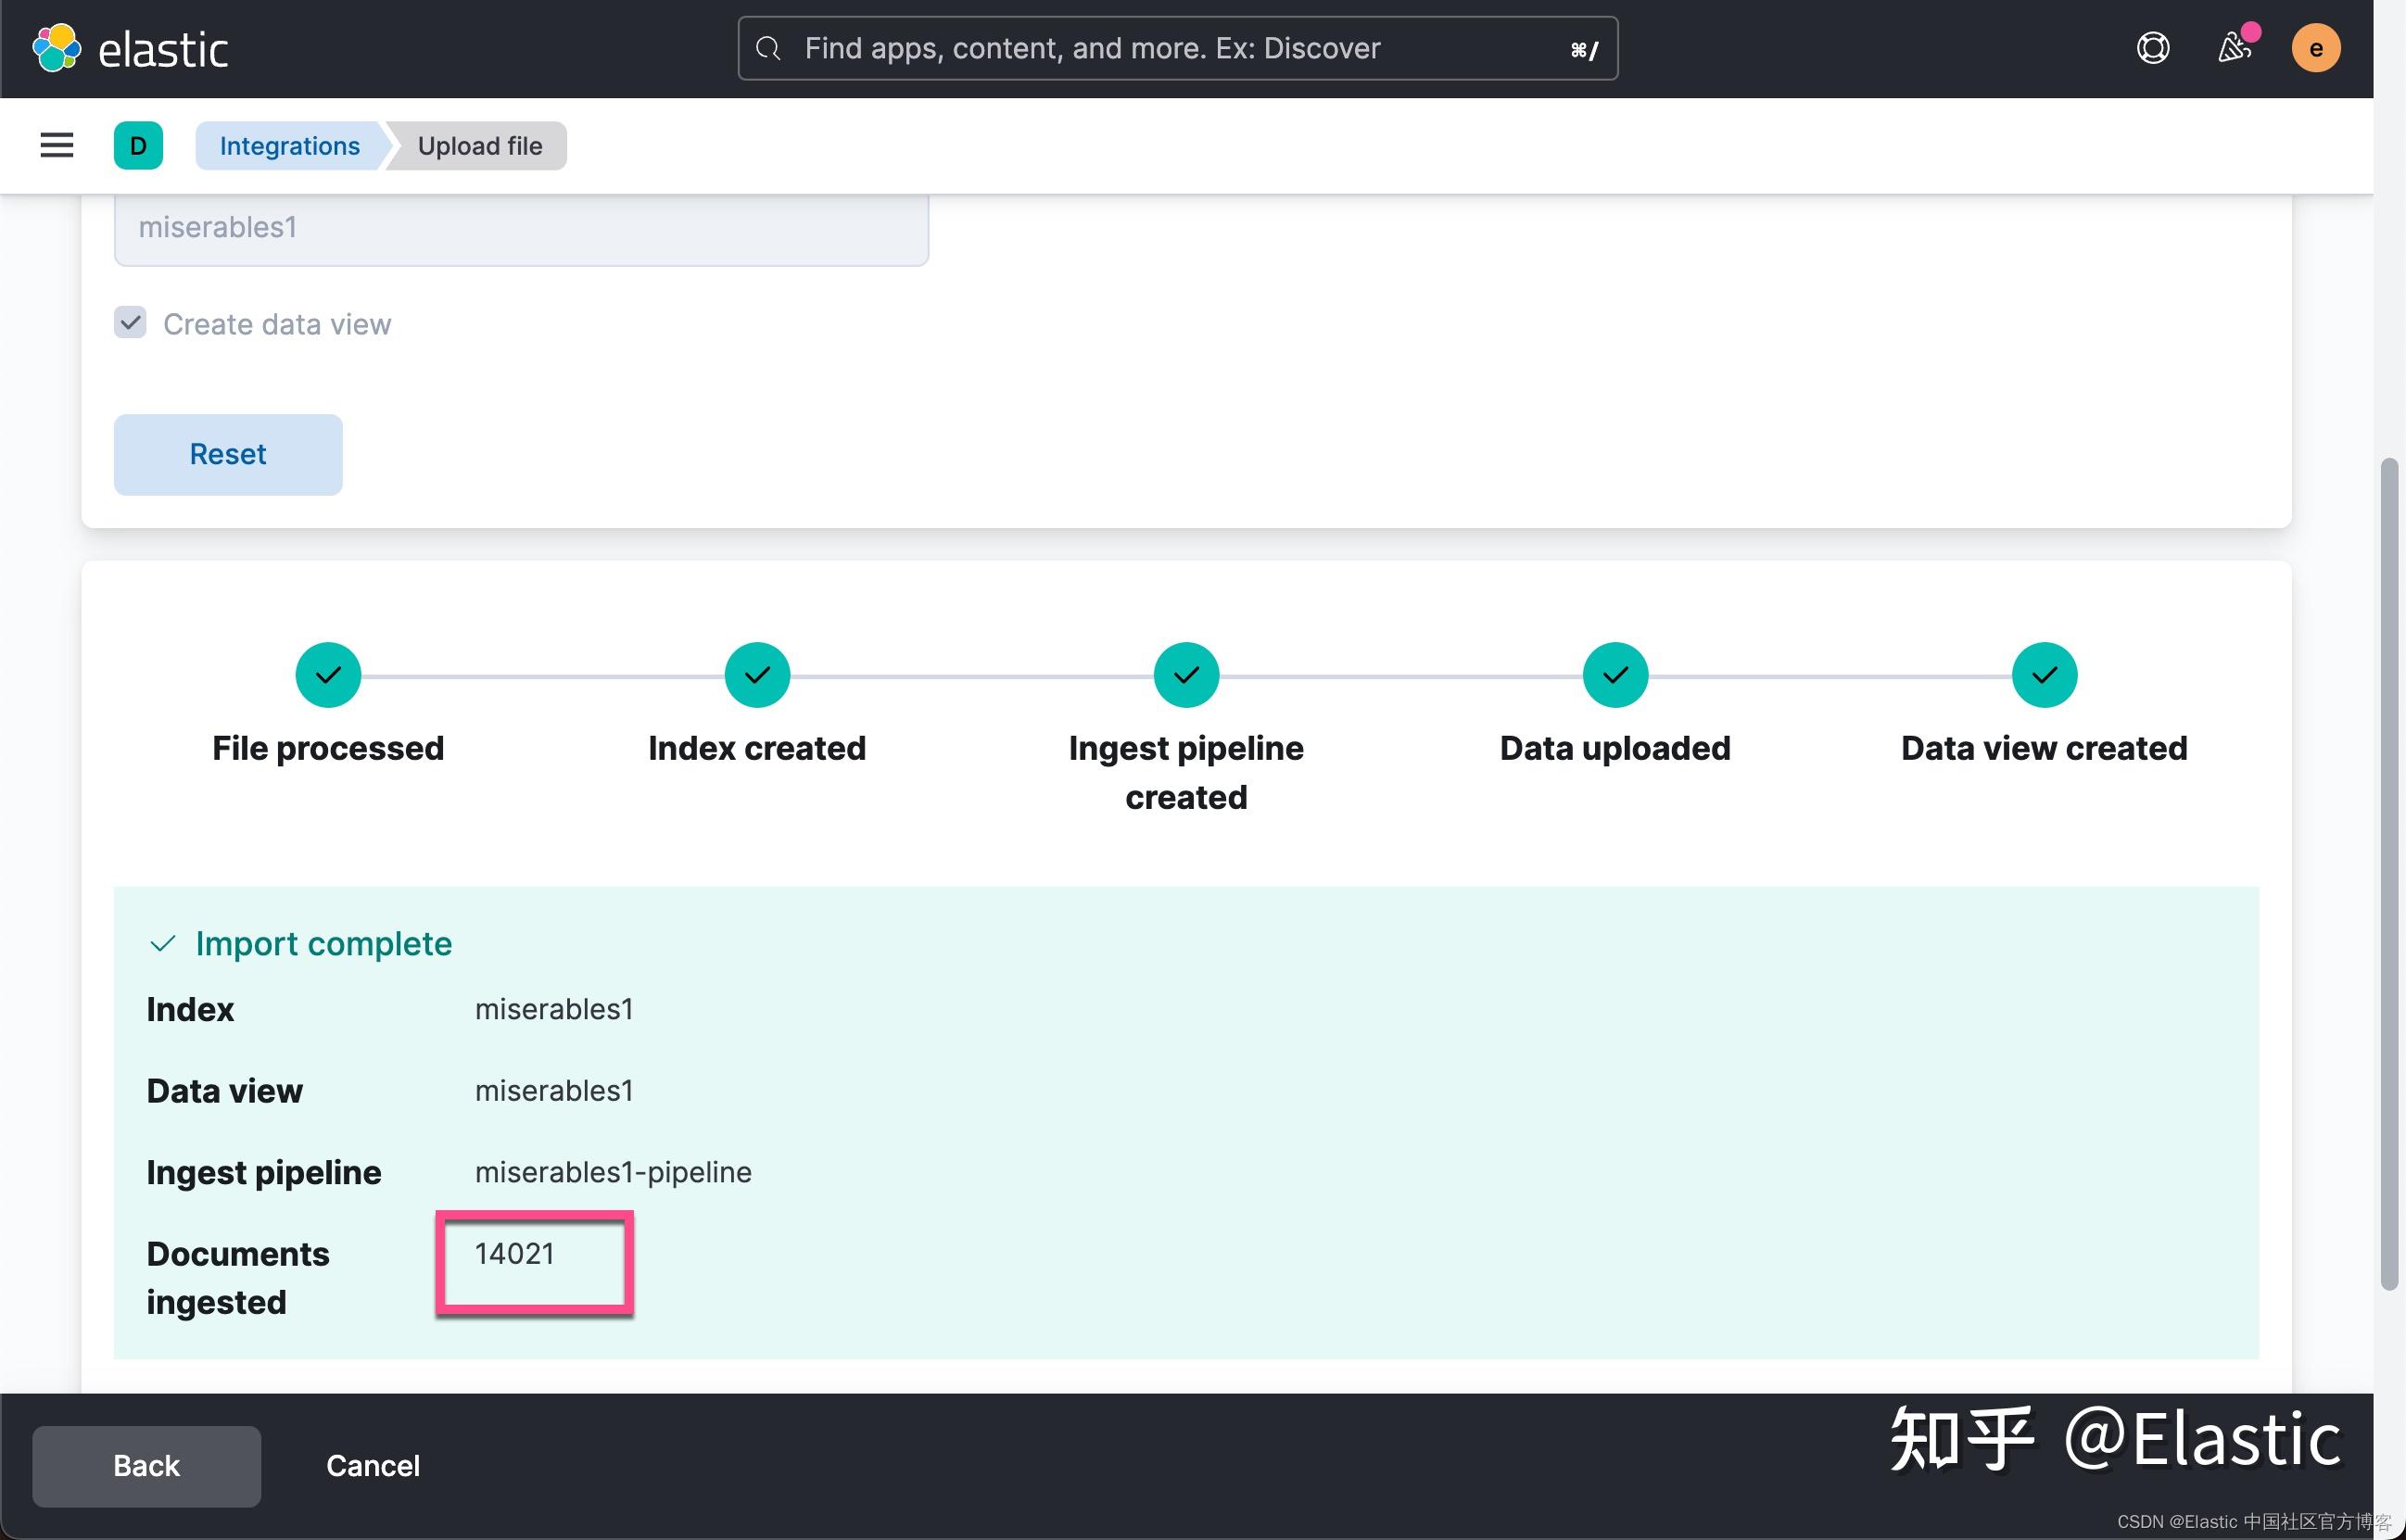Click the green D deployment icon
This screenshot has height=1540, width=2406.
tap(139, 145)
